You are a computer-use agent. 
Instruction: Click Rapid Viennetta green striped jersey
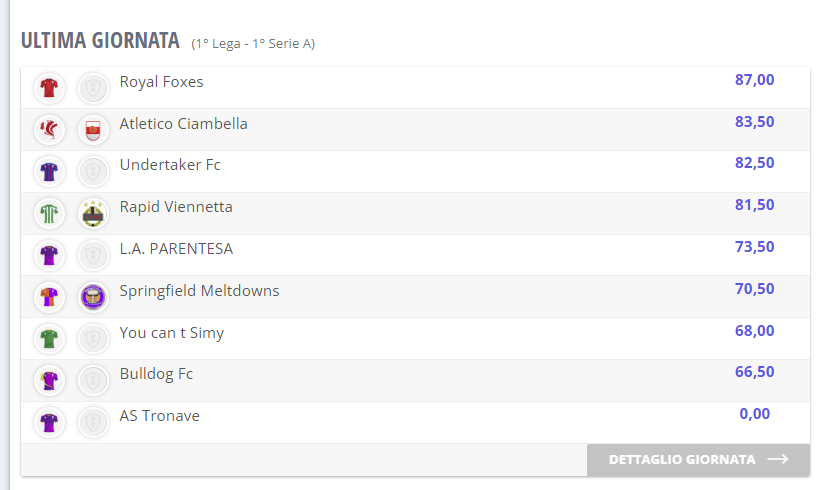coord(49,214)
